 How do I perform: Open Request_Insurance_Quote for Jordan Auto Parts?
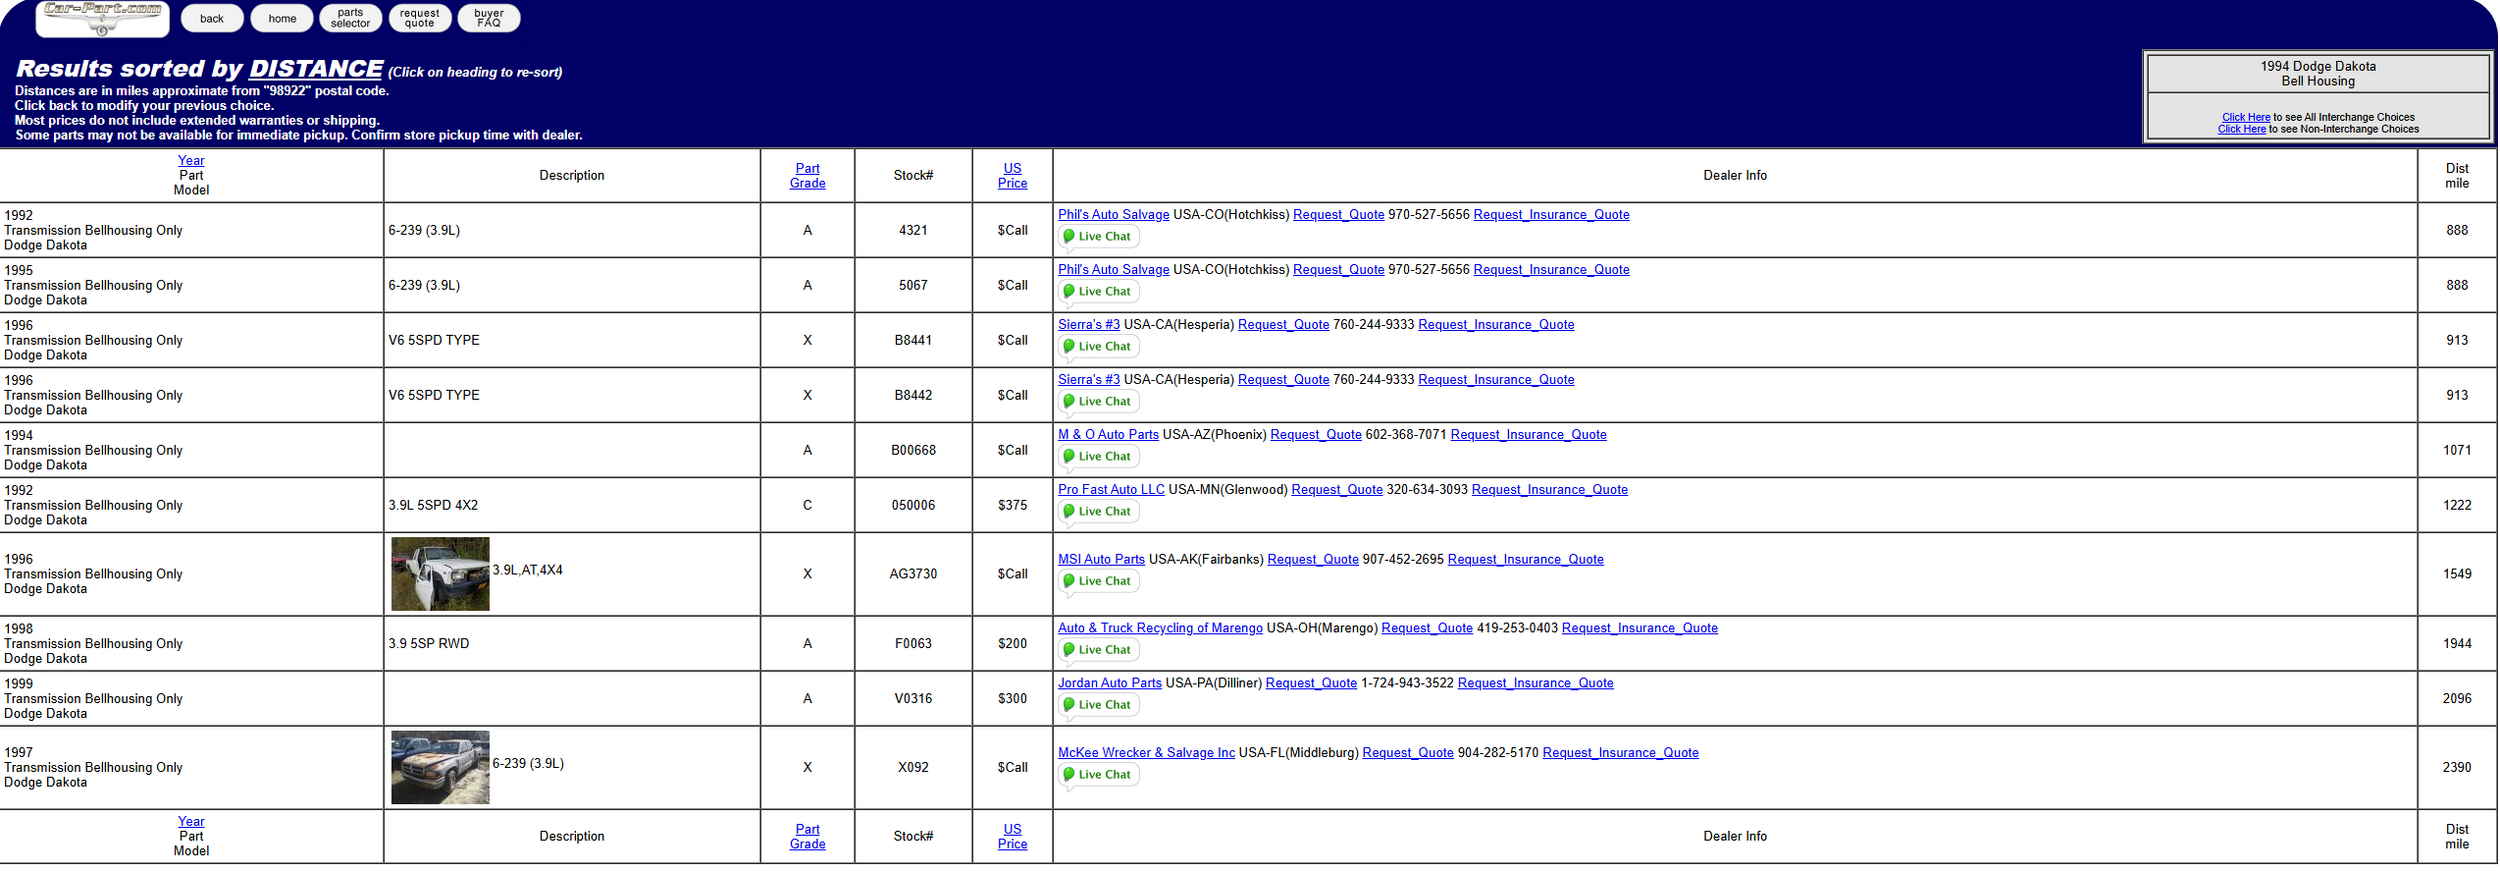click(1535, 683)
